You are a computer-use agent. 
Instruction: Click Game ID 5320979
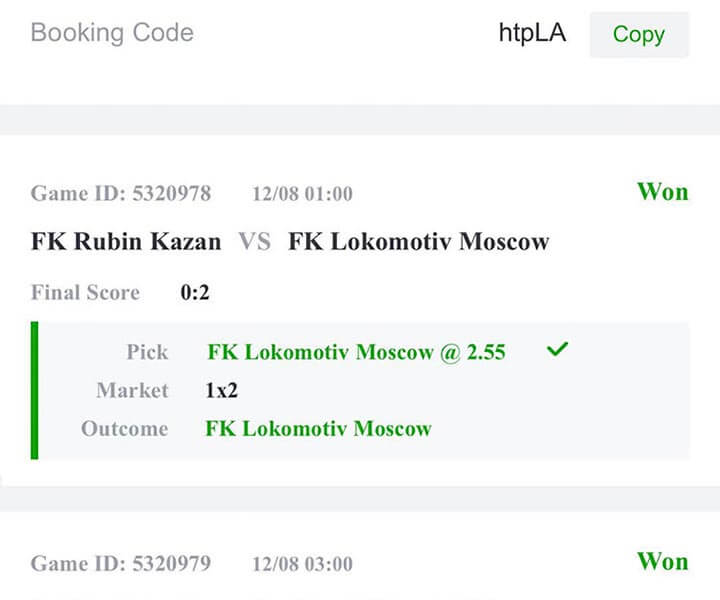click(121, 564)
